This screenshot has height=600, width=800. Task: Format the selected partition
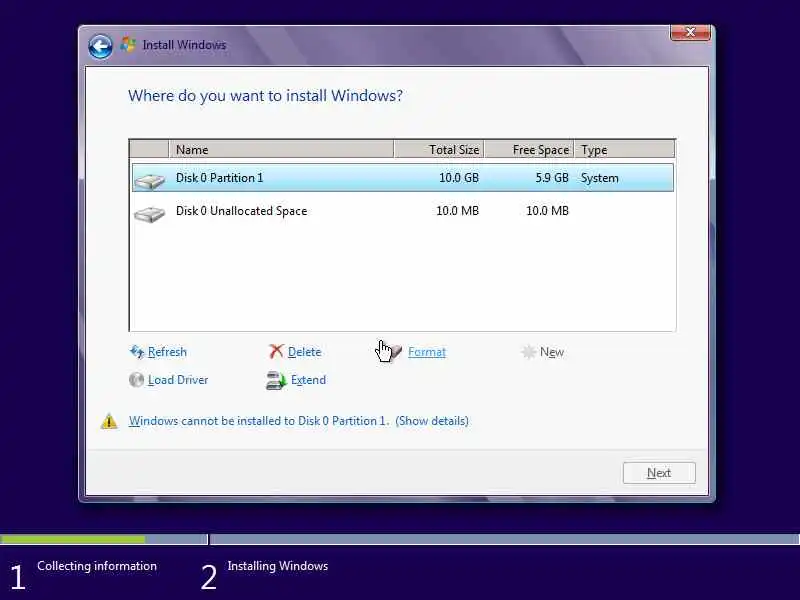[427, 352]
